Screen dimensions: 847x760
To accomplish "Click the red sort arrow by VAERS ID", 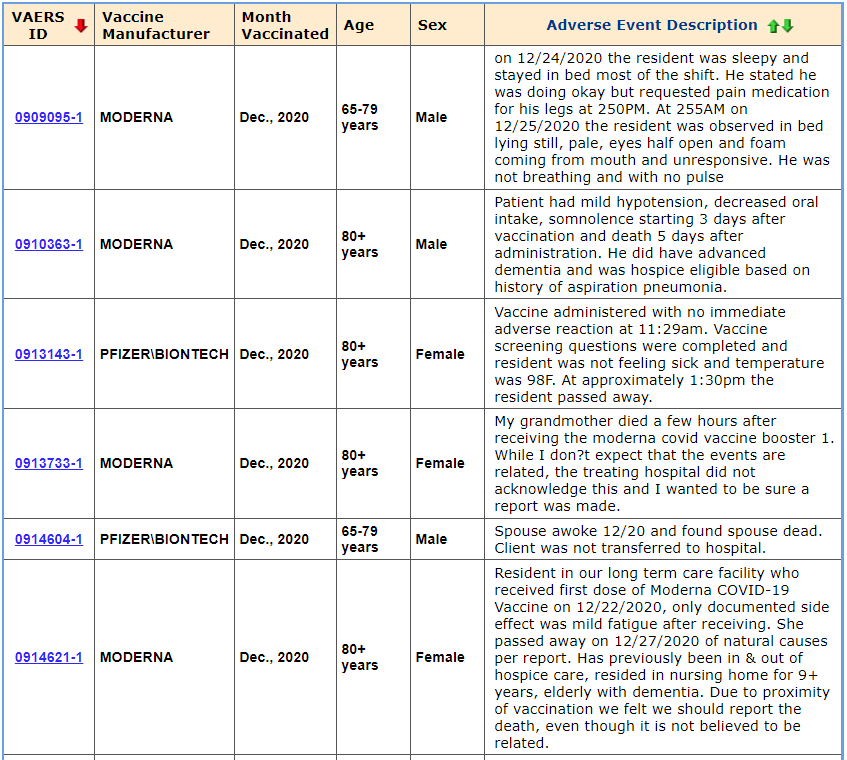I will 81,25.
